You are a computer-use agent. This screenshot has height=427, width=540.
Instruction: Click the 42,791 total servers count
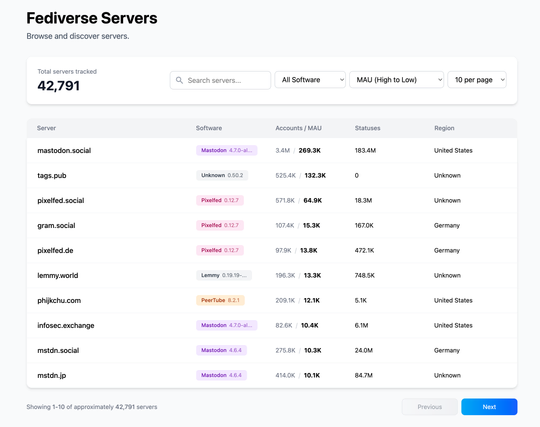tap(59, 86)
